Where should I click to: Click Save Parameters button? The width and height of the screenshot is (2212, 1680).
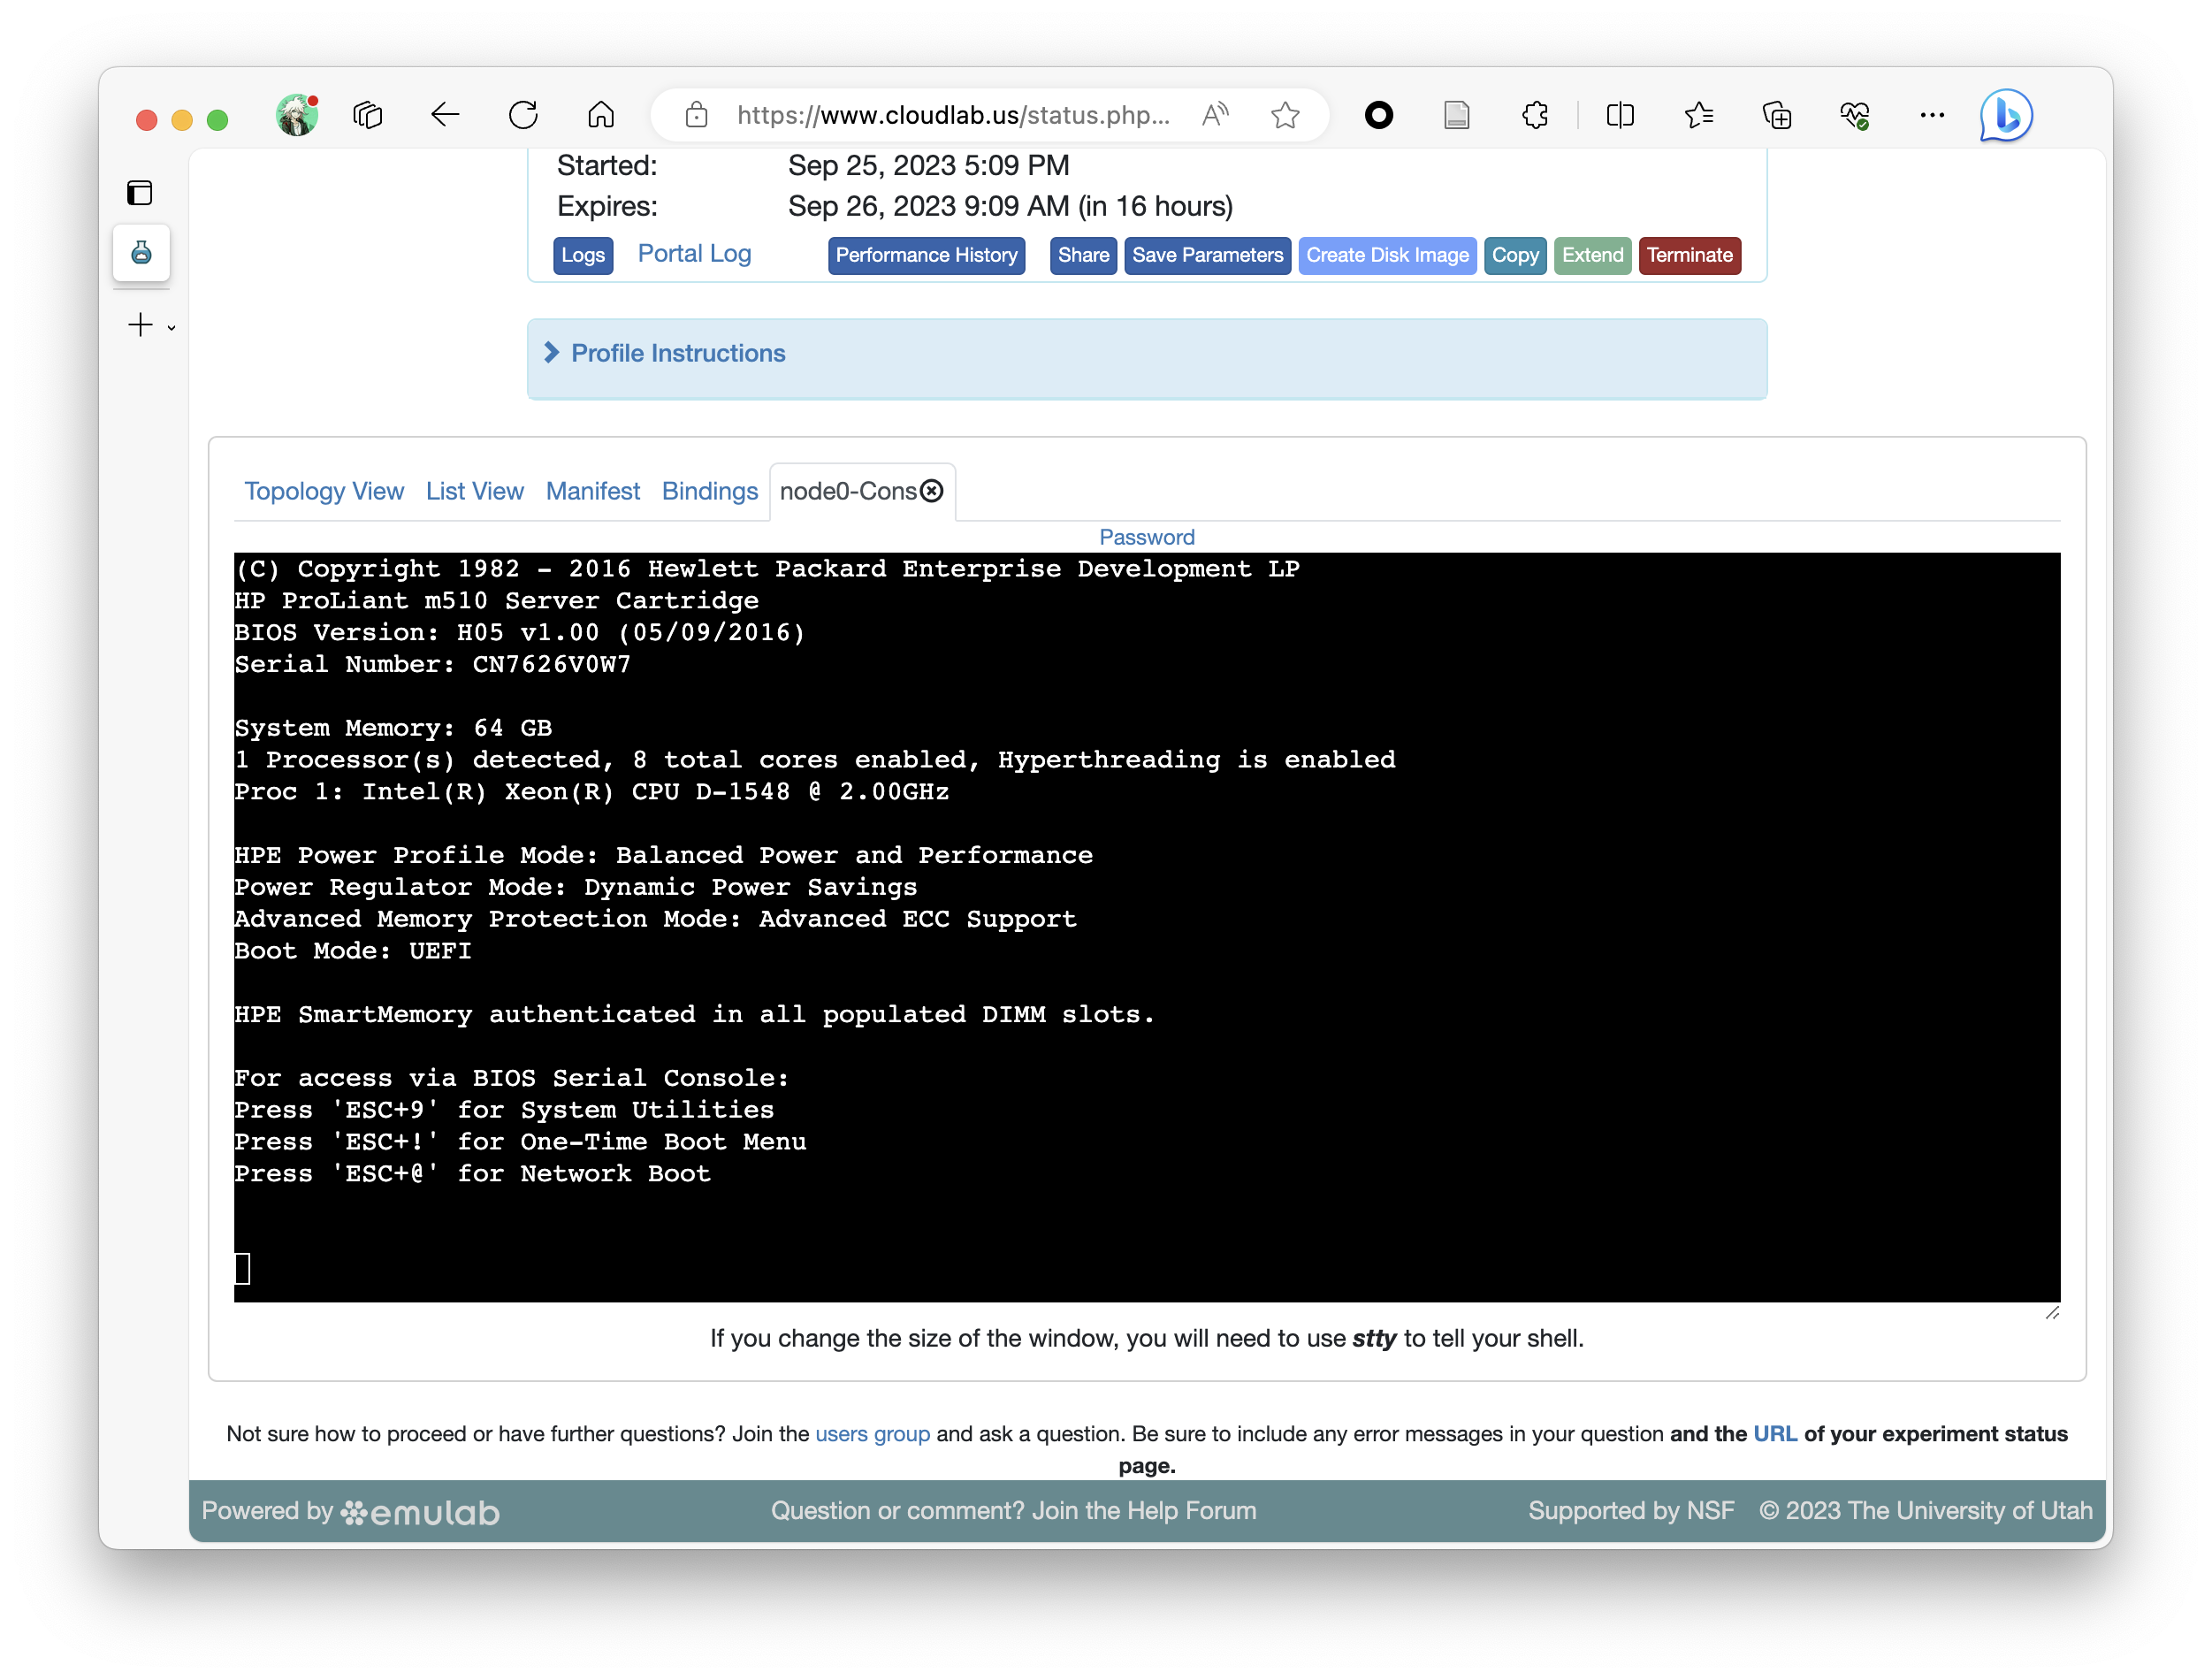point(1207,255)
